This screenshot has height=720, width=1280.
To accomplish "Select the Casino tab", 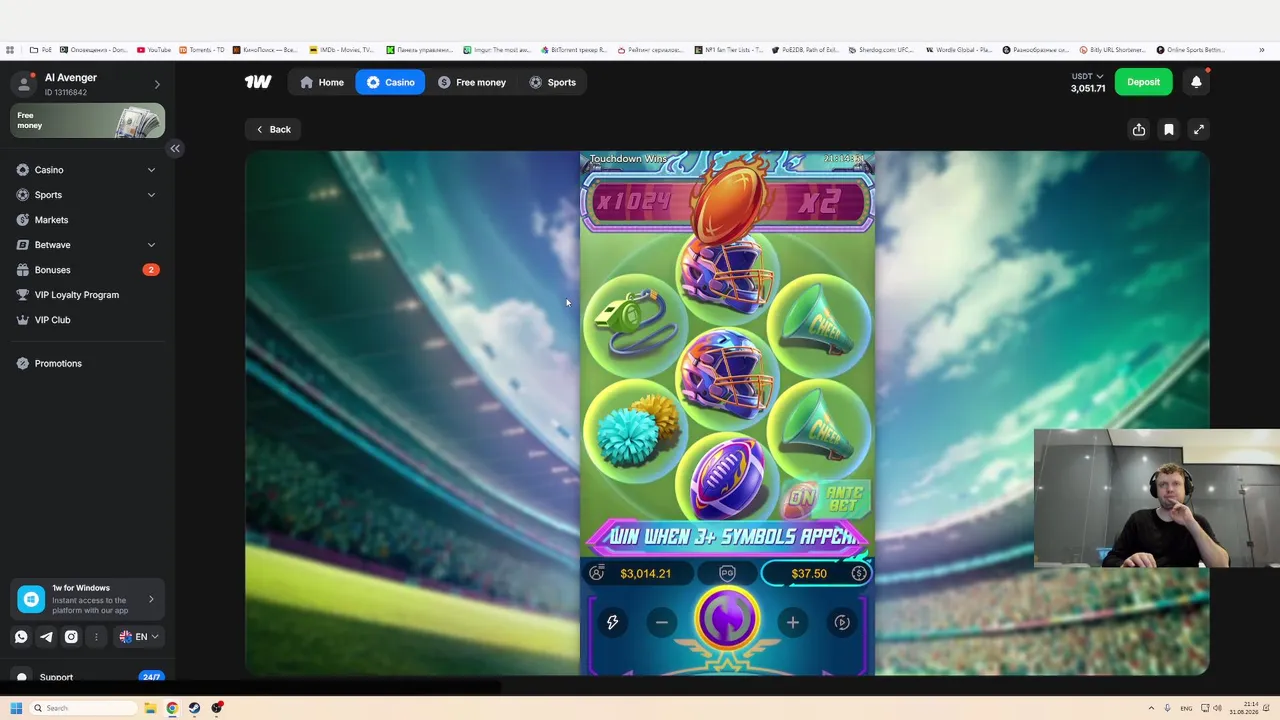I will 390,82.
